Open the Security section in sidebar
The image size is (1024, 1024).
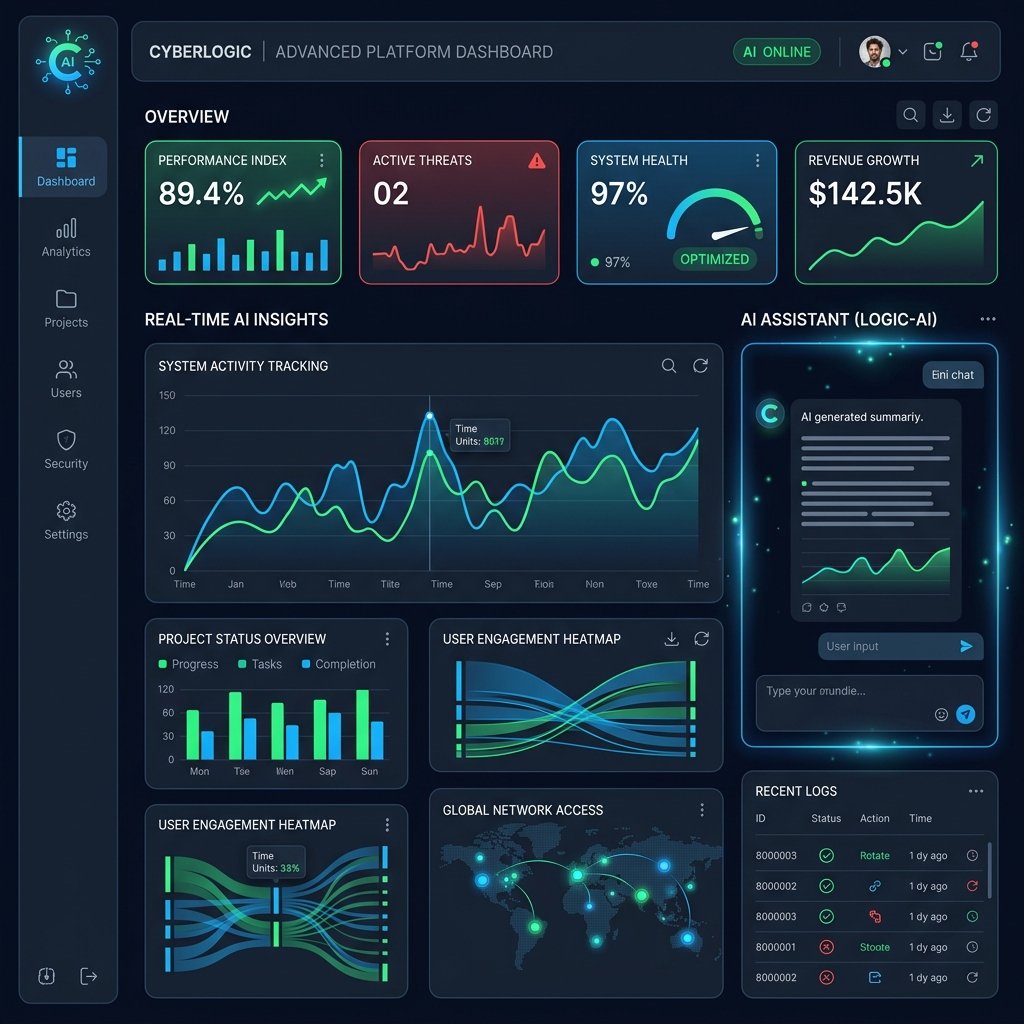(65, 450)
